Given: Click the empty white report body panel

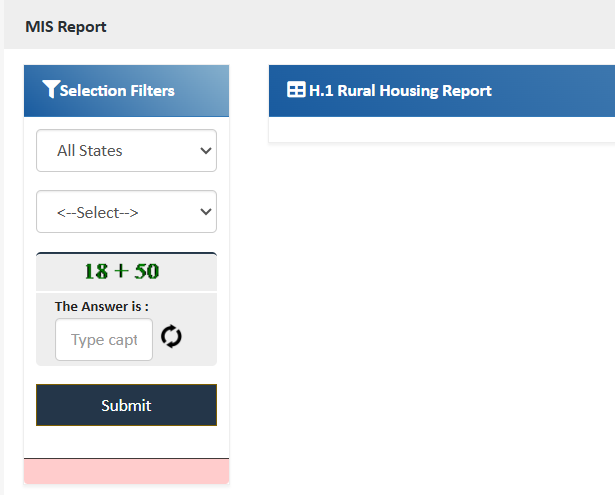Looking at the screenshot, I should click(441, 130).
